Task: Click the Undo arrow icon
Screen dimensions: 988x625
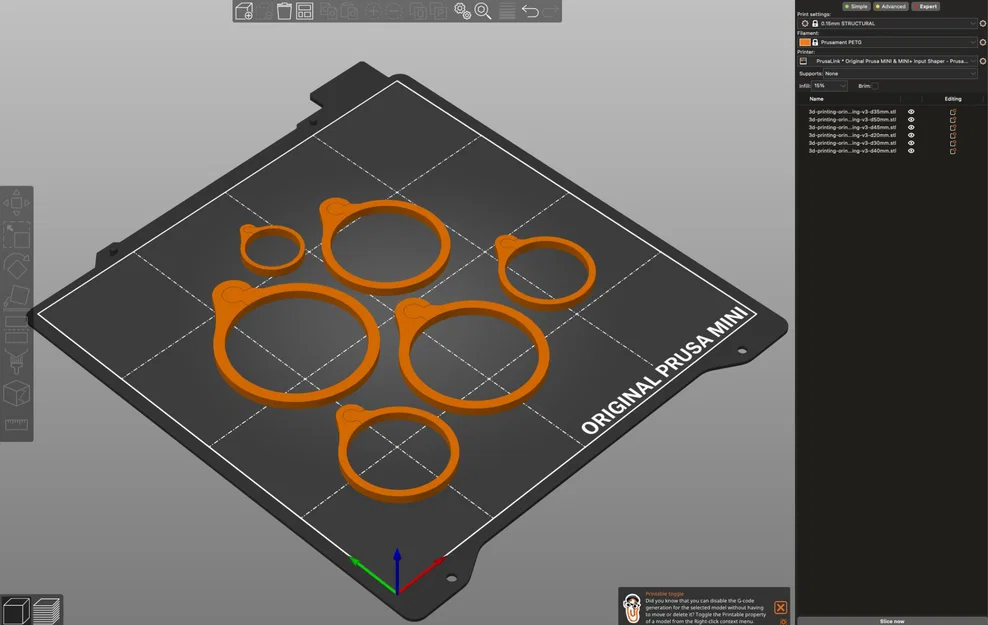Action: [530, 11]
